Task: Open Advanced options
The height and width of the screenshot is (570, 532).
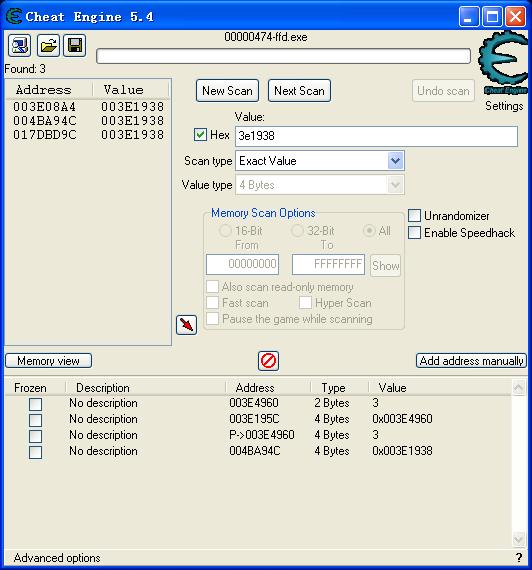Action: click(57, 558)
